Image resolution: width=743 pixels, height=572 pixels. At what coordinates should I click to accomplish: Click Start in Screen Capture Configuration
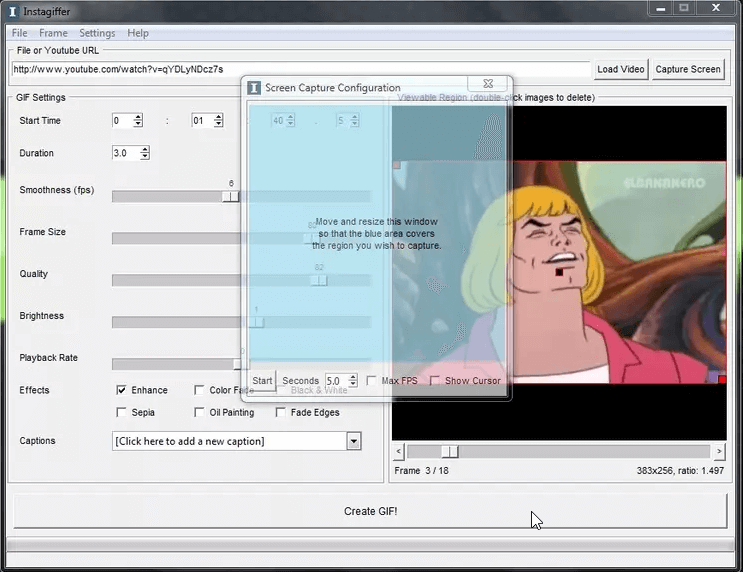(x=263, y=381)
